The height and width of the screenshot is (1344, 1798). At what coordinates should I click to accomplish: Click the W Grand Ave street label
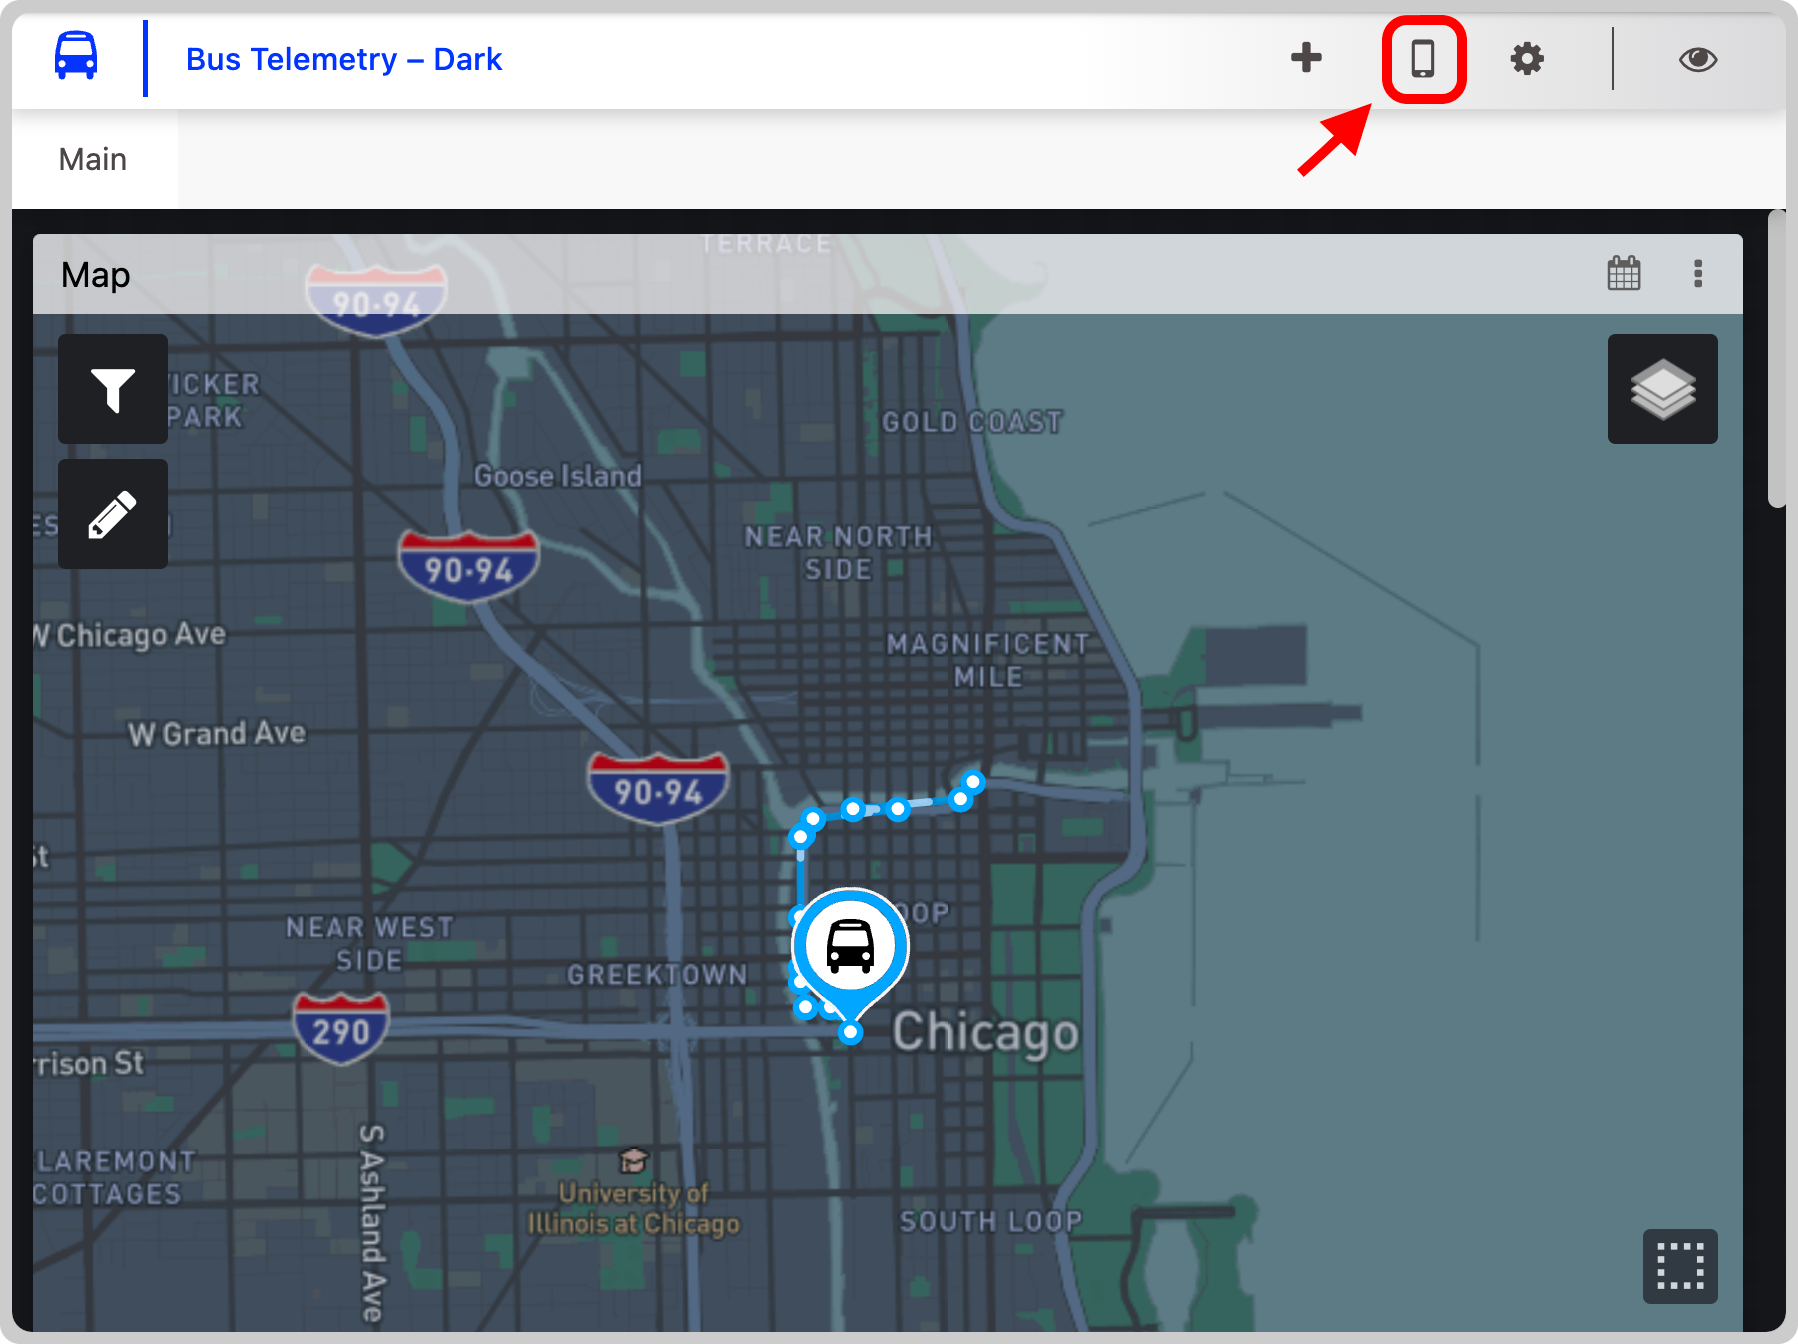pyautogui.click(x=217, y=733)
